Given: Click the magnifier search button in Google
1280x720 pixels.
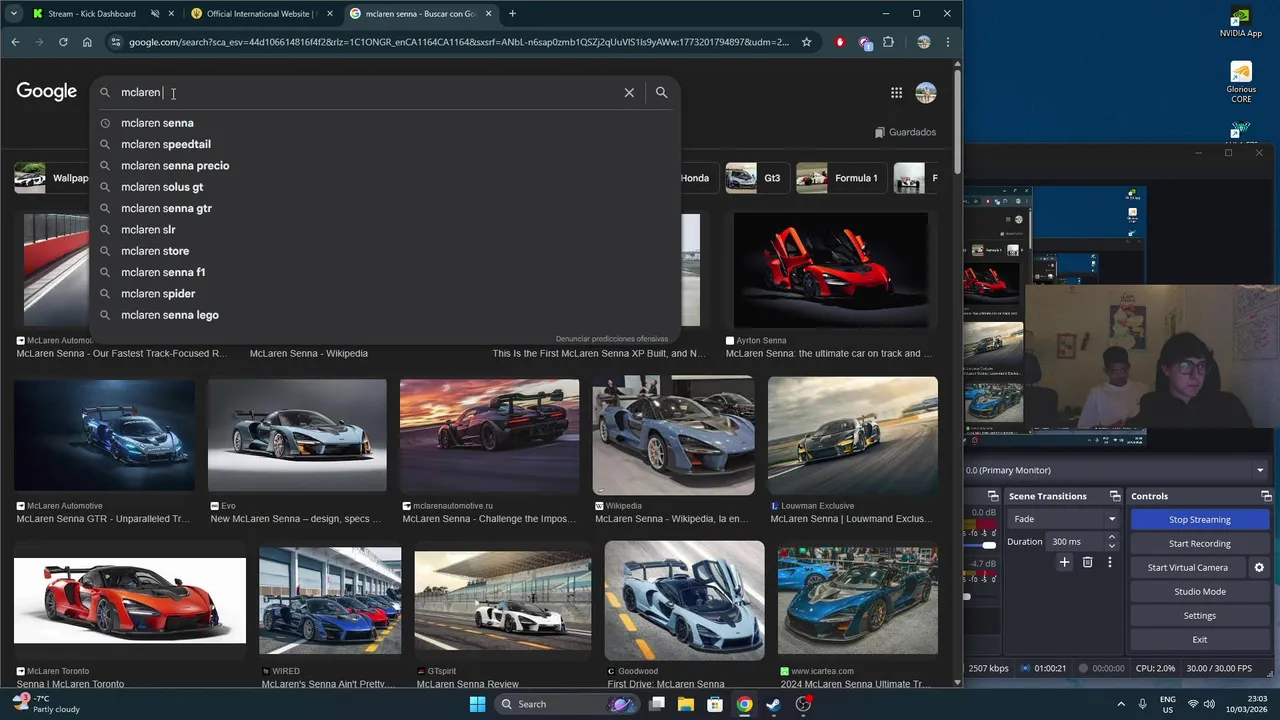Looking at the screenshot, I should [x=661, y=92].
